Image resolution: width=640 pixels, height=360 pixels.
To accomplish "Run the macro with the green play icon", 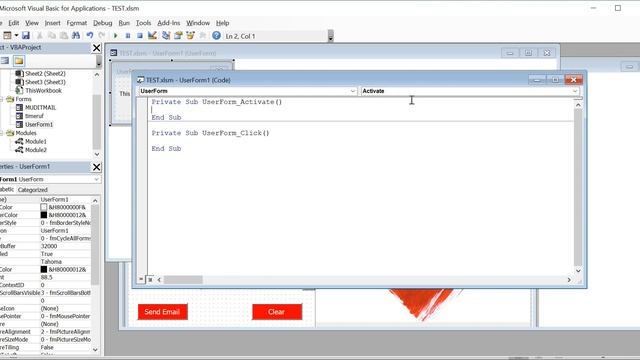I will click(x=116, y=36).
